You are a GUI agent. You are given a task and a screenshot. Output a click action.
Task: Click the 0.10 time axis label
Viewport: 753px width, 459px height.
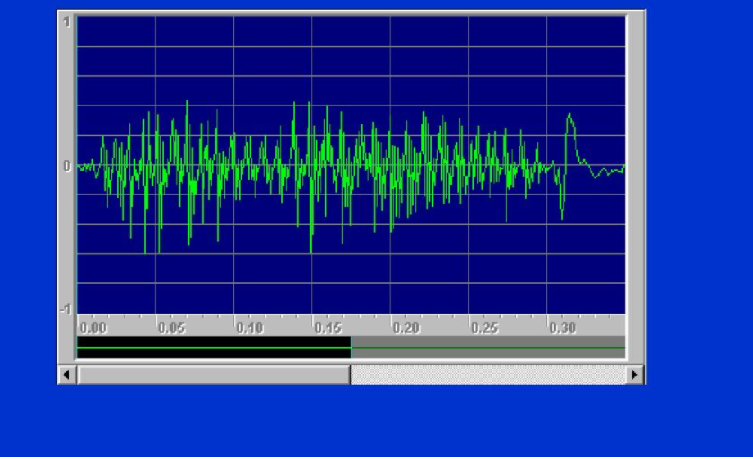pos(250,328)
